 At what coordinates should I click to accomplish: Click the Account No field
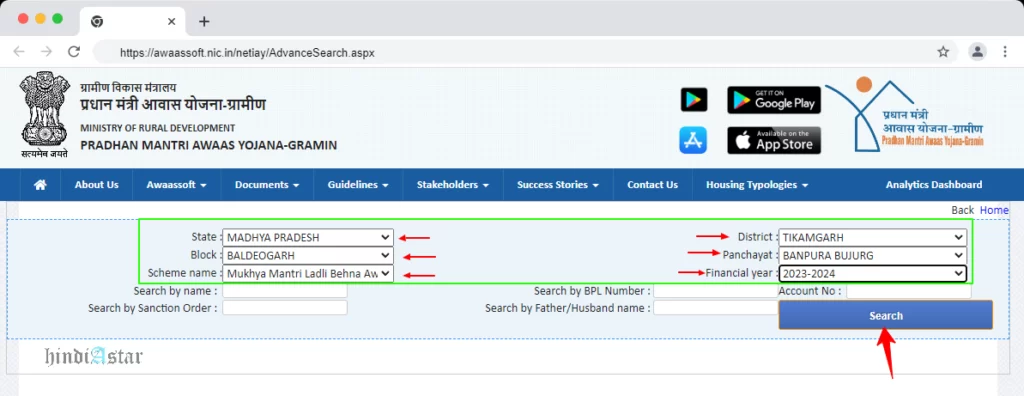(x=908, y=291)
